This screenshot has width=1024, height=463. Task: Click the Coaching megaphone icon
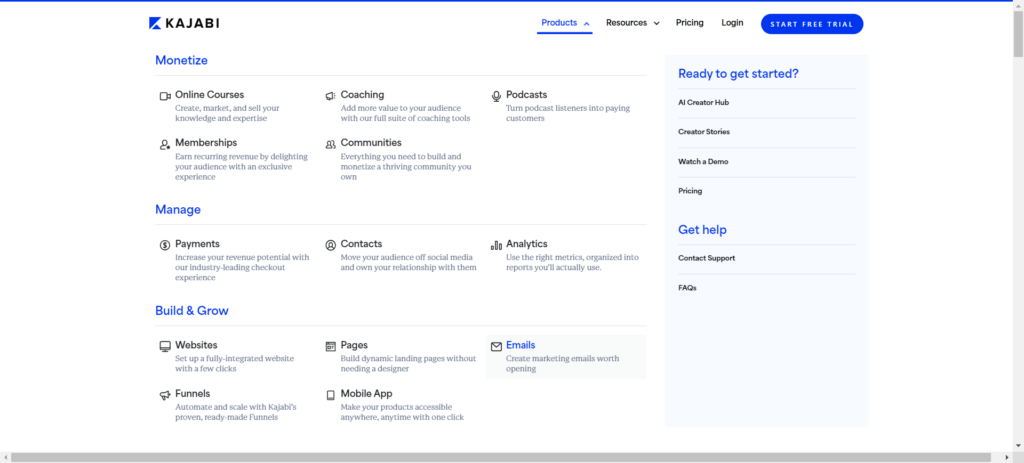pyautogui.click(x=330, y=96)
